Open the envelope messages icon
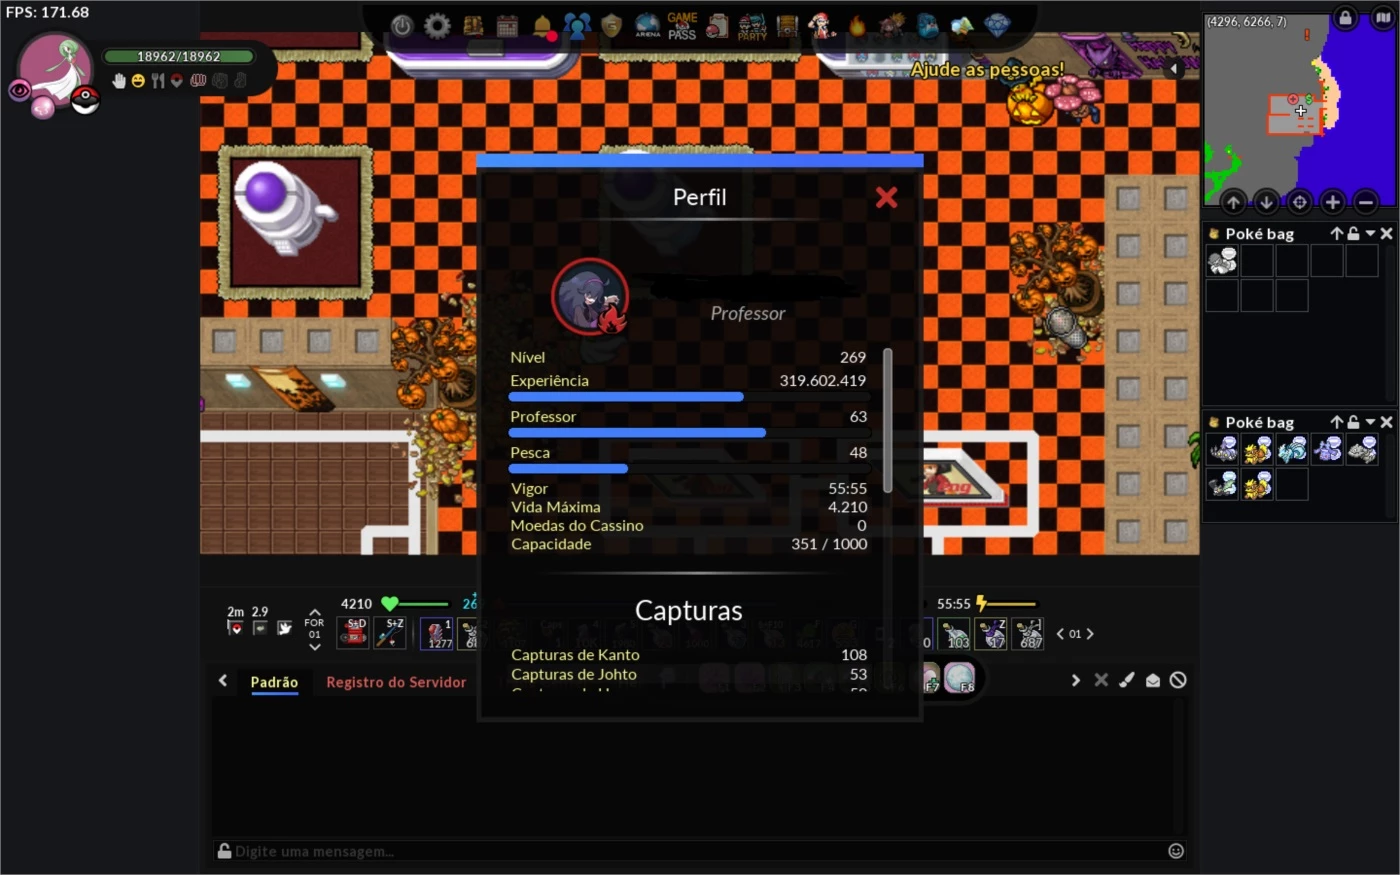1400x875 pixels. pos(1153,680)
